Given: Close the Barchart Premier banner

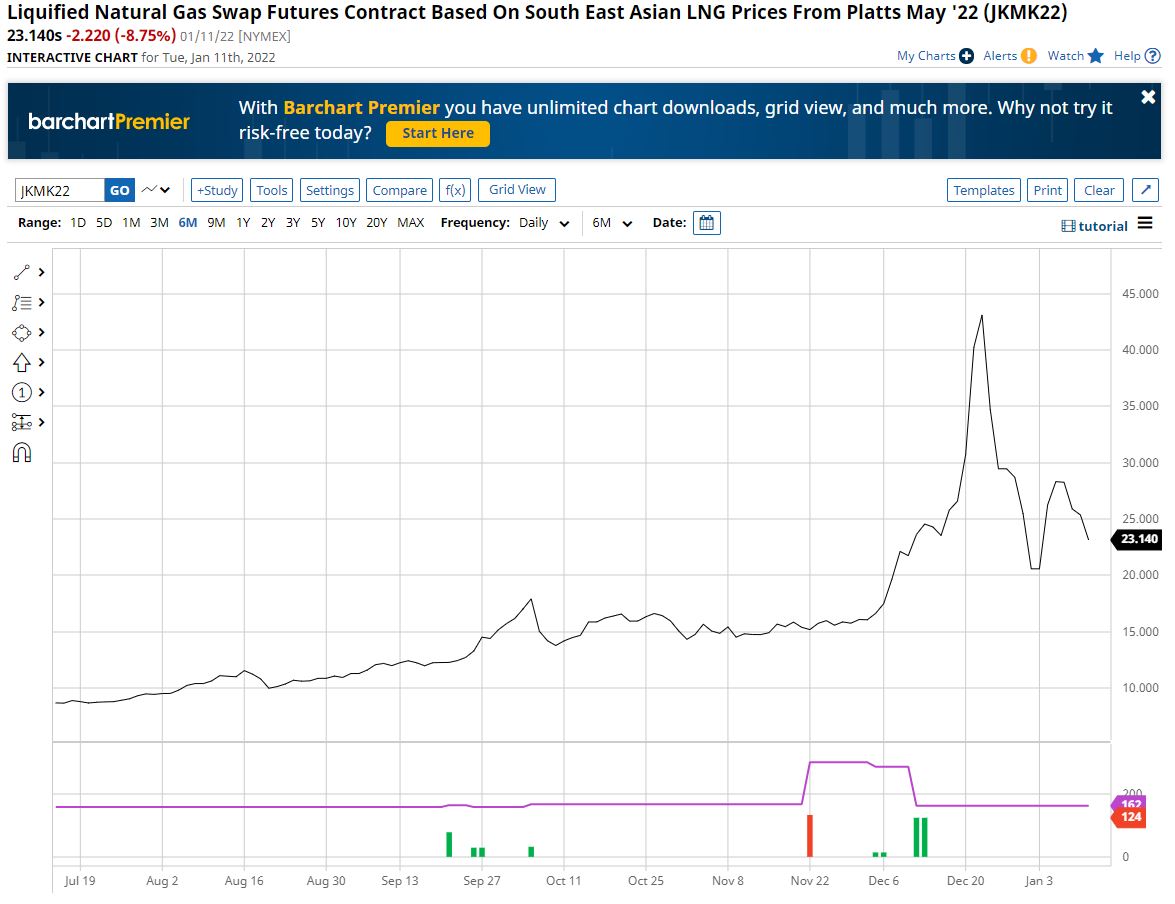Looking at the screenshot, I should [1148, 97].
